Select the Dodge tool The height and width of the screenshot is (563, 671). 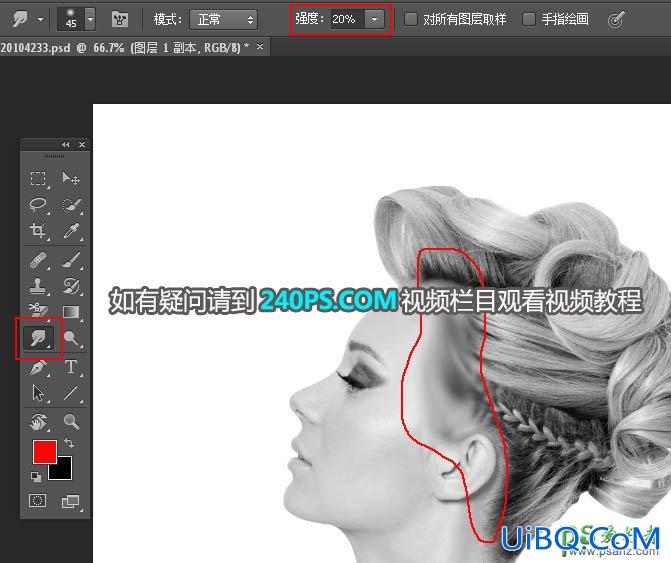coord(71,338)
